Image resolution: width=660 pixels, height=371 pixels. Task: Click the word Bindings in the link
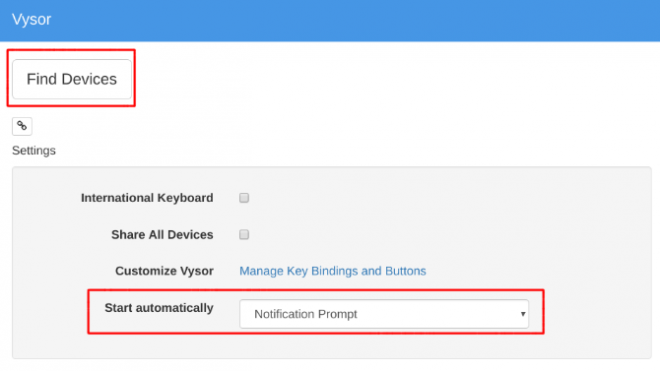(x=334, y=271)
